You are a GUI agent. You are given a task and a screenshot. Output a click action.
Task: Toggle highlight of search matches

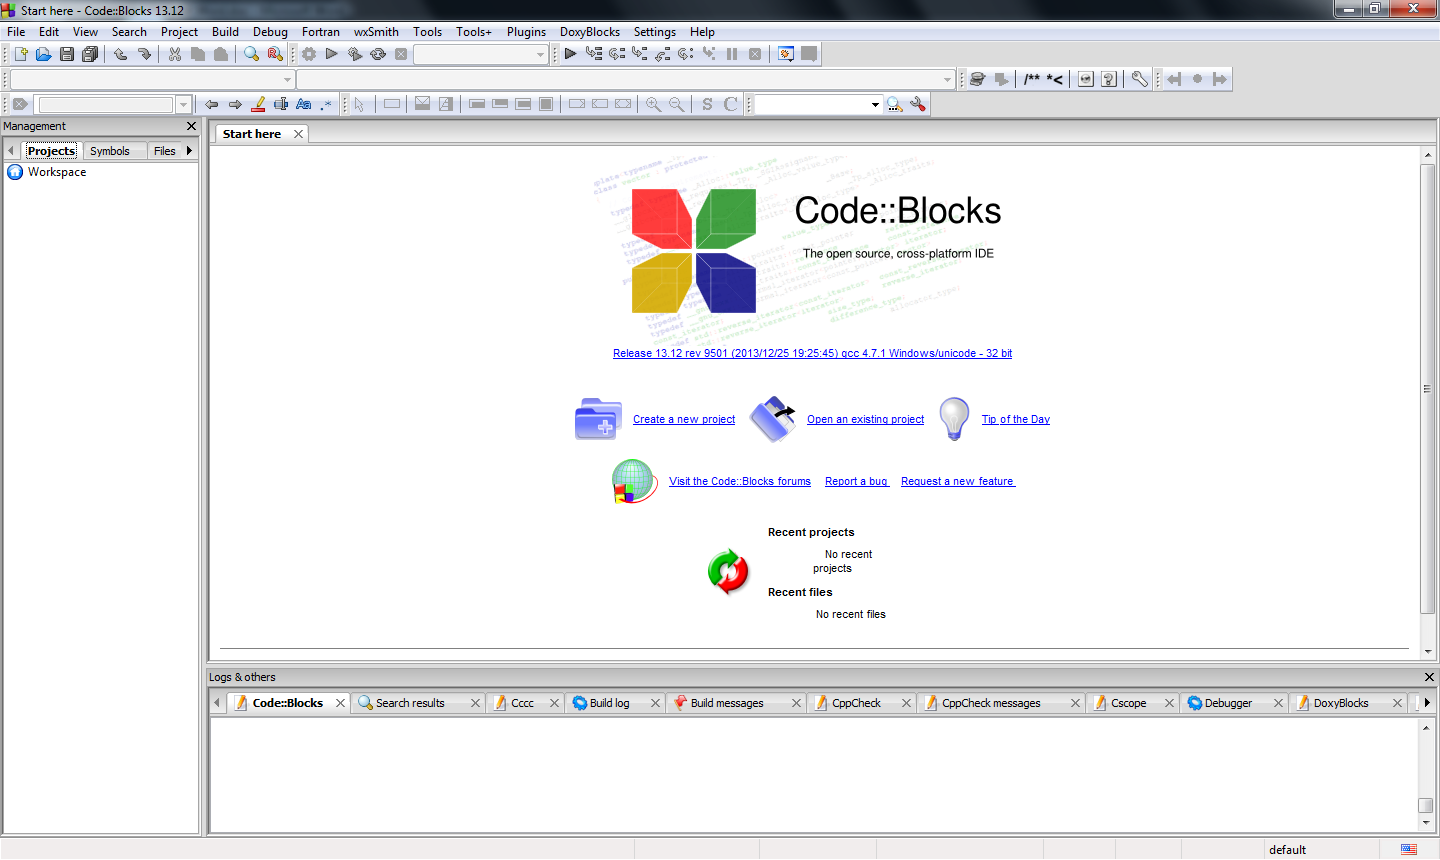pyautogui.click(x=258, y=104)
